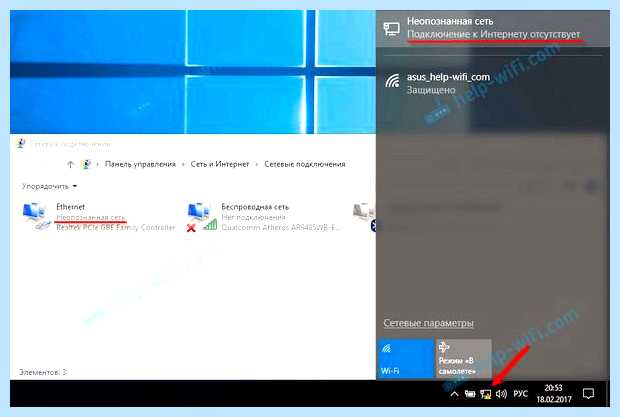Image resolution: width=620 pixels, height=417 pixels.
Task: Click the Беспроводная сеть connection name
Action: [255, 207]
